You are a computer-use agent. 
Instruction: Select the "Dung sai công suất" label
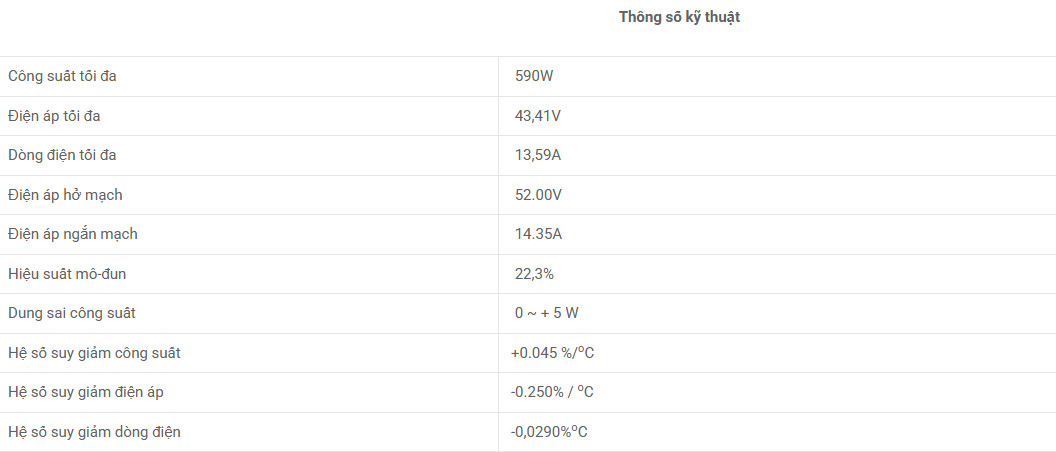click(71, 313)
